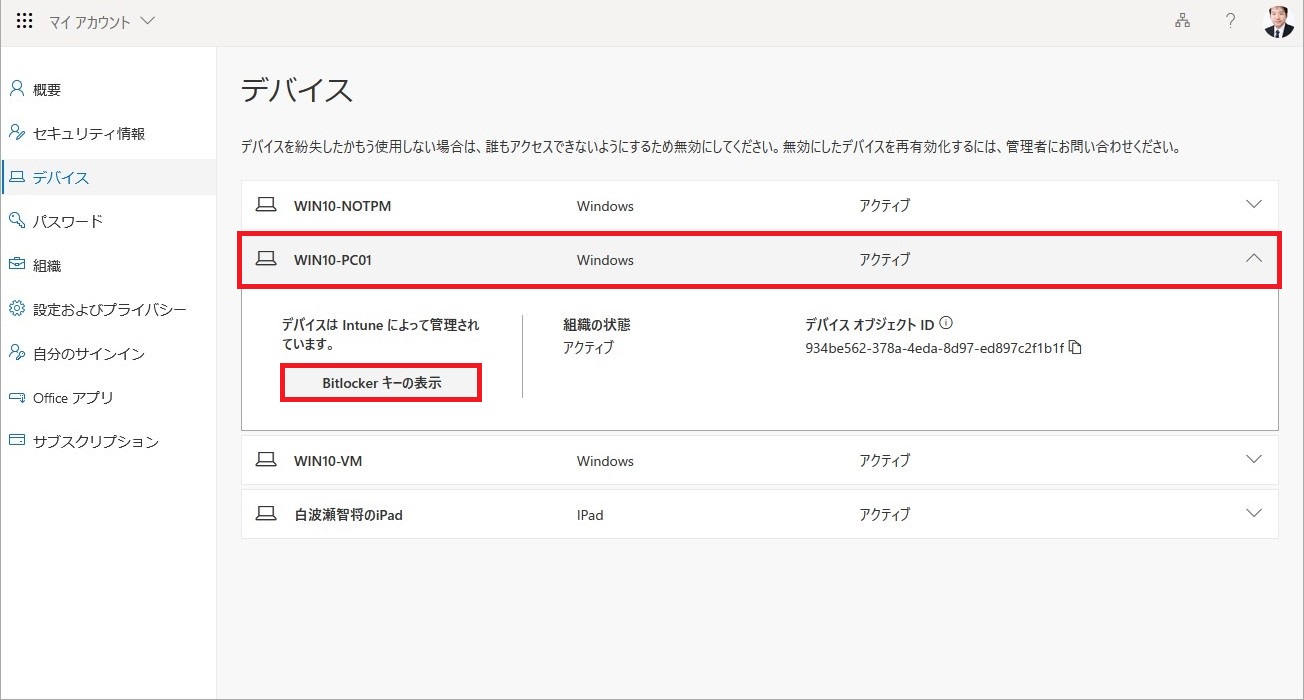This screenshot has width=1304, height=700.
Task: Click the info icon beside デバイス オブジェクト ID
Action: 946,324
